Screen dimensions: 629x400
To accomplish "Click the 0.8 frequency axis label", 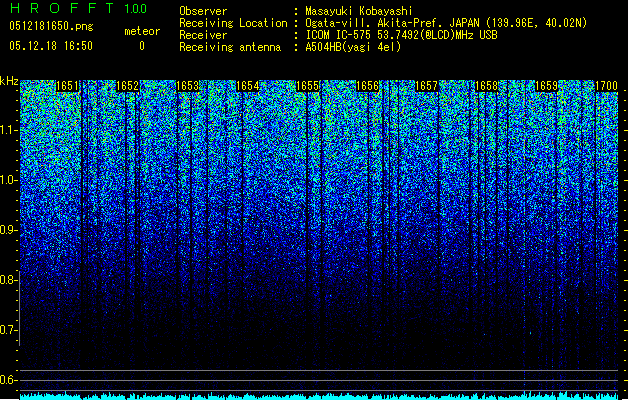I will [x=9, y=280].
